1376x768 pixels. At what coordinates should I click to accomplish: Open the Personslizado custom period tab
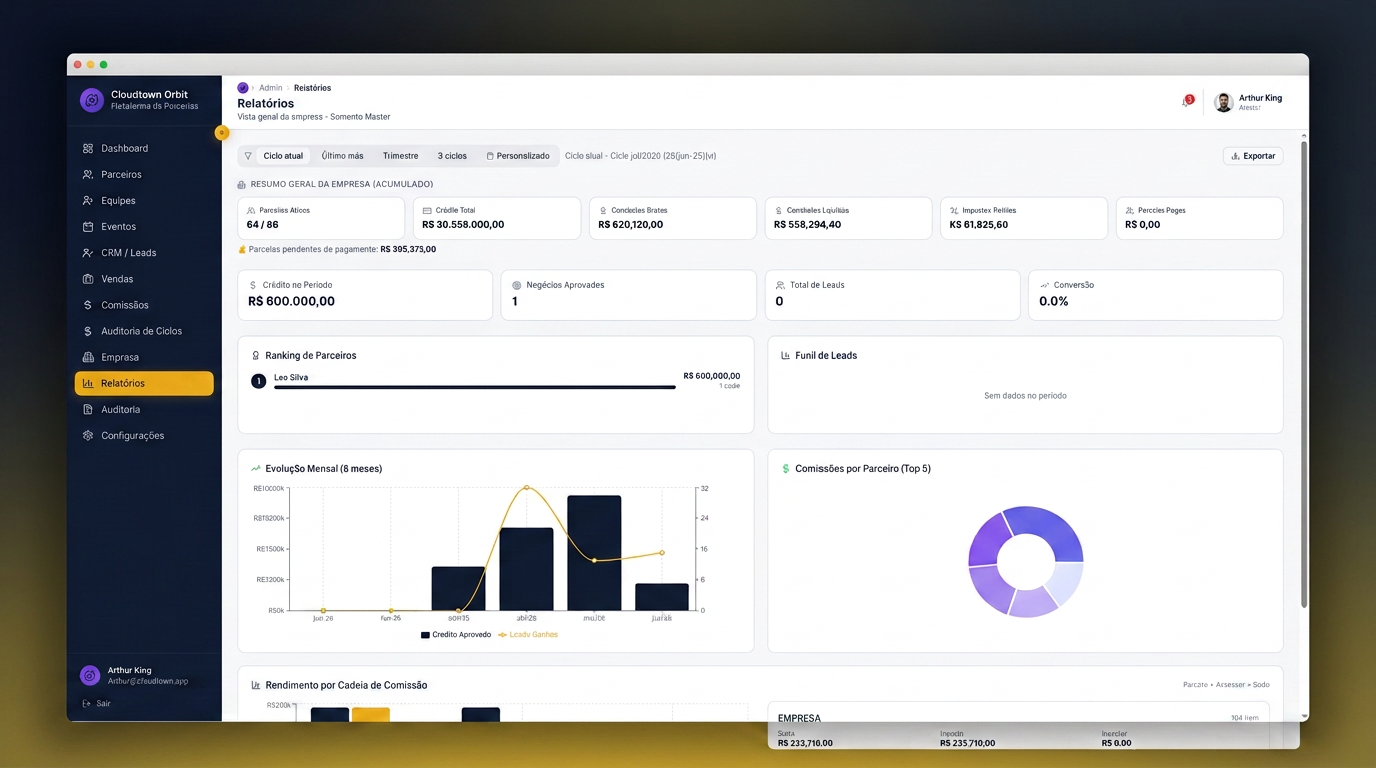pyautogui.click(x=518, y=156)
